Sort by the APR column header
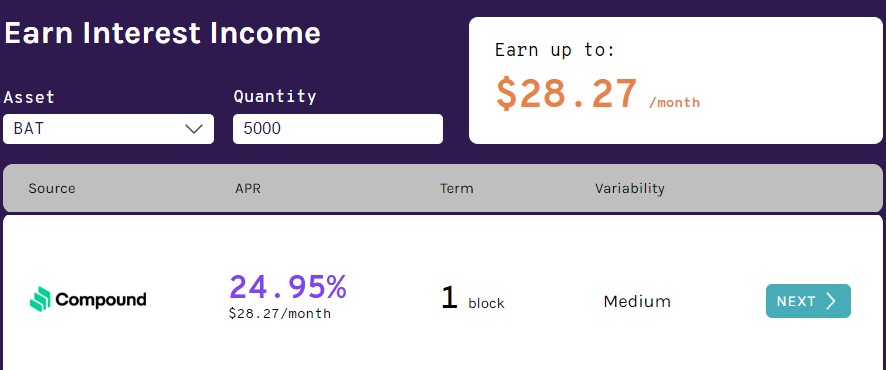 [x=248, y=188]
